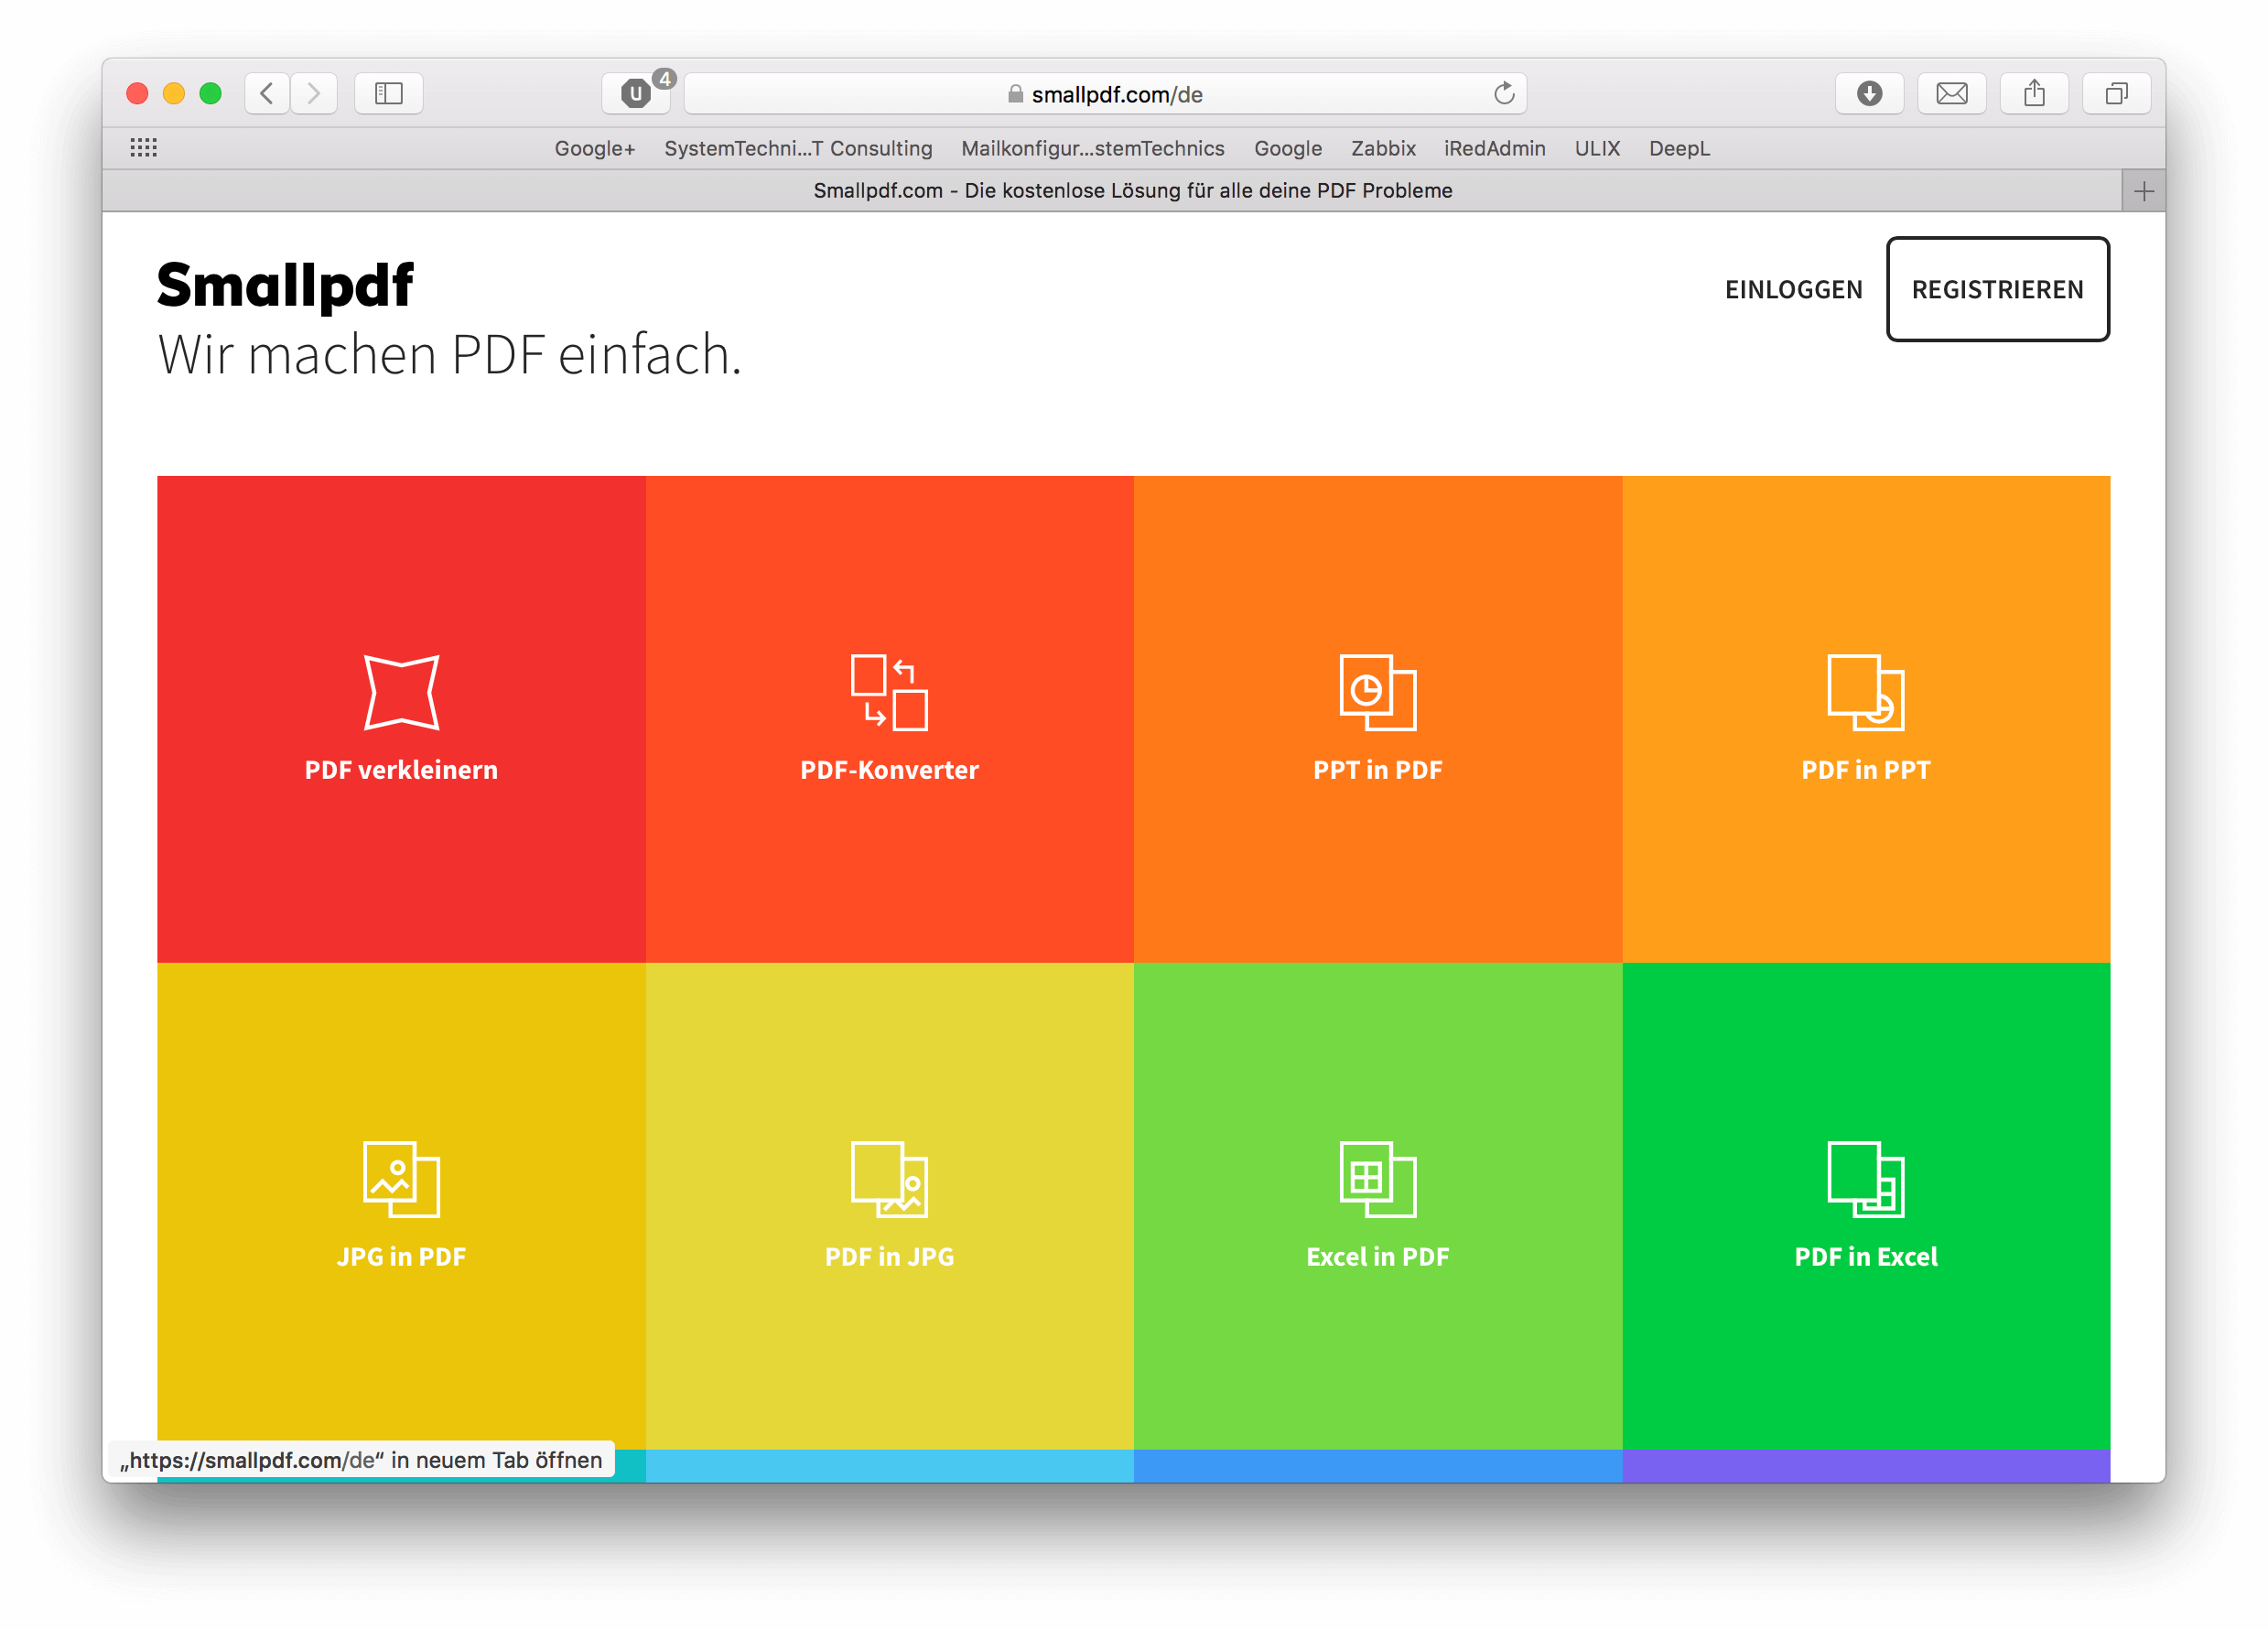Open the PDF verkleinern label link
2268x1629 pixels.
coord(401,770)
